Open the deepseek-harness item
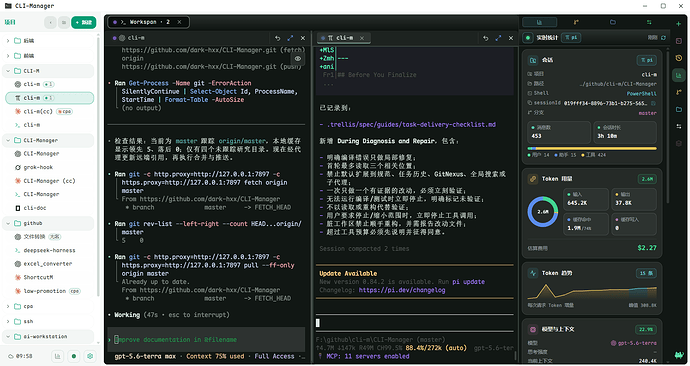690x366 pixels. click(49, 250)
